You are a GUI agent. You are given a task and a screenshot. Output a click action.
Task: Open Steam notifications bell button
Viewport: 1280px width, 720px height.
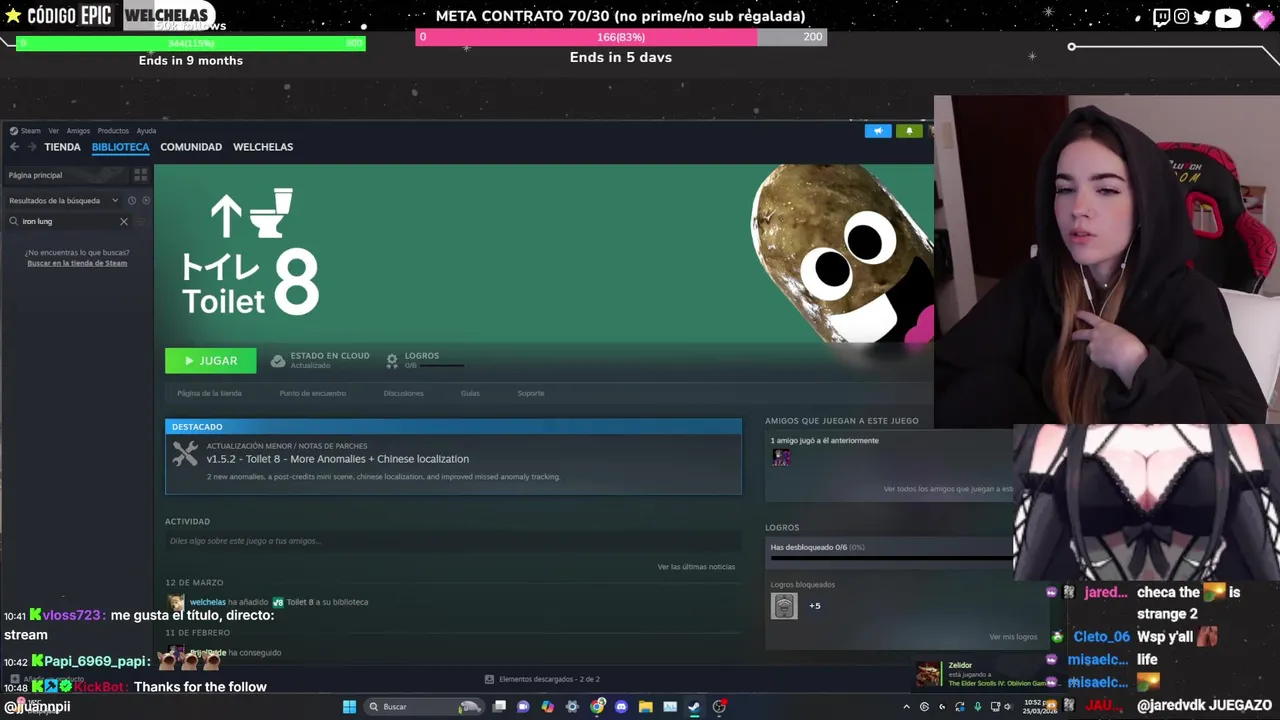pyautogui.click(x=909, y=131)
